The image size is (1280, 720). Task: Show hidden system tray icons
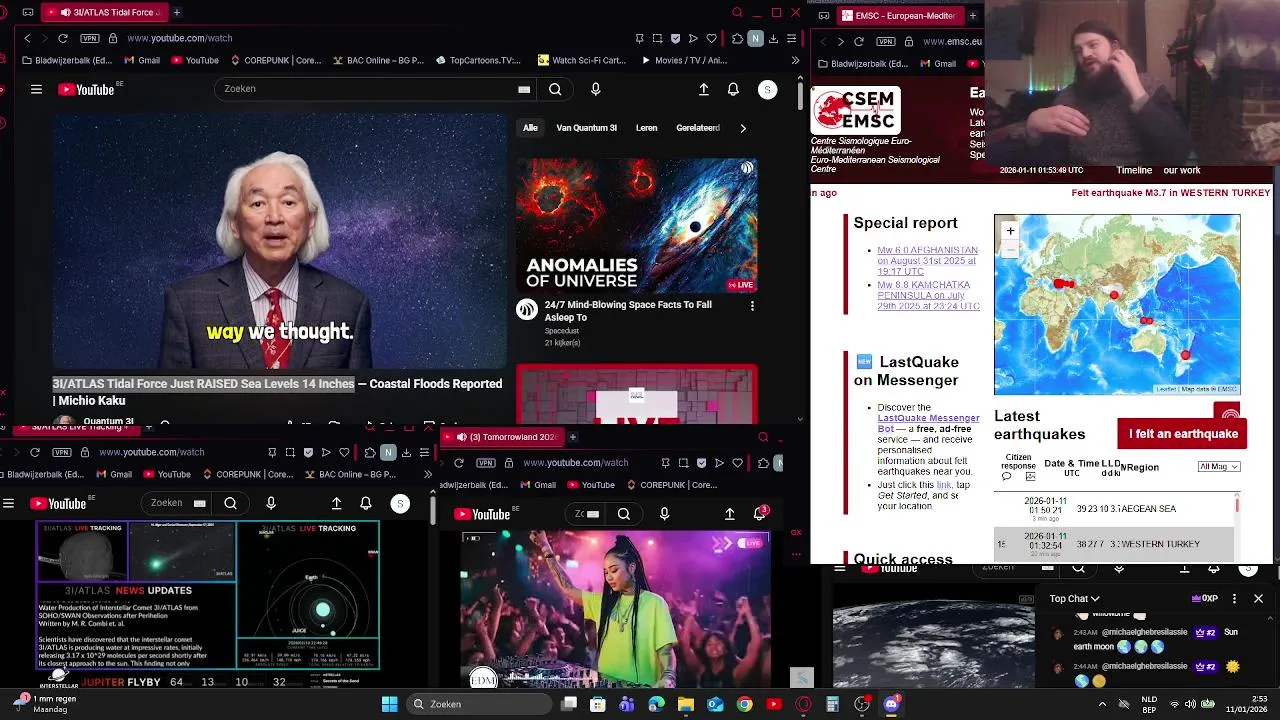tap(1102, 704)
